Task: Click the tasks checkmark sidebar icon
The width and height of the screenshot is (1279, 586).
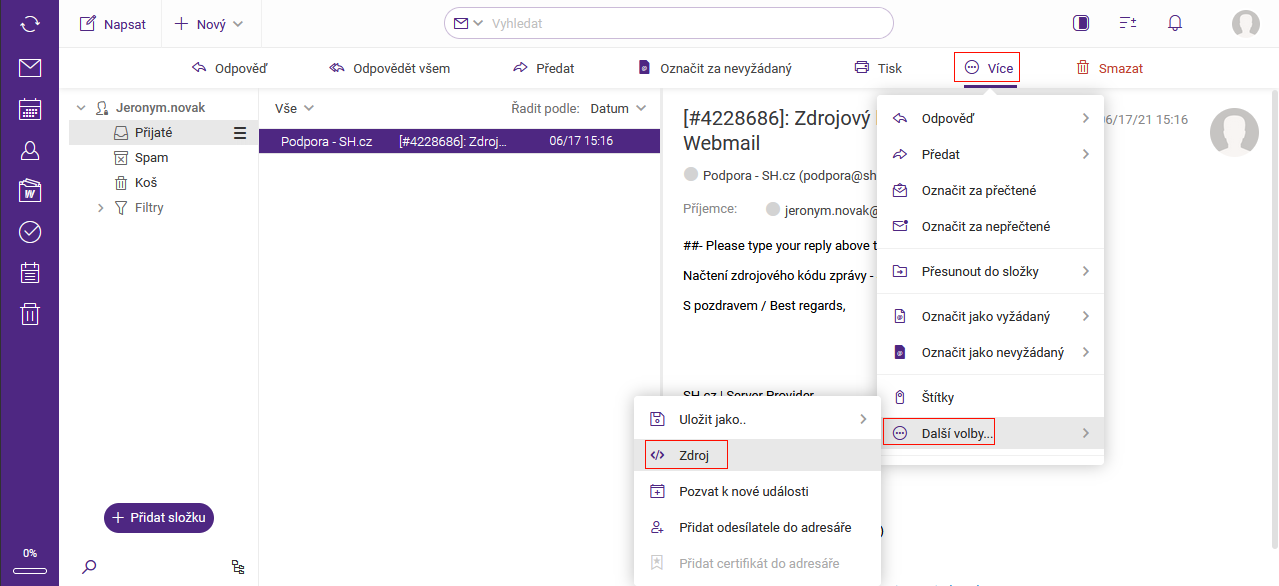Action: click(x=30, y=232)
